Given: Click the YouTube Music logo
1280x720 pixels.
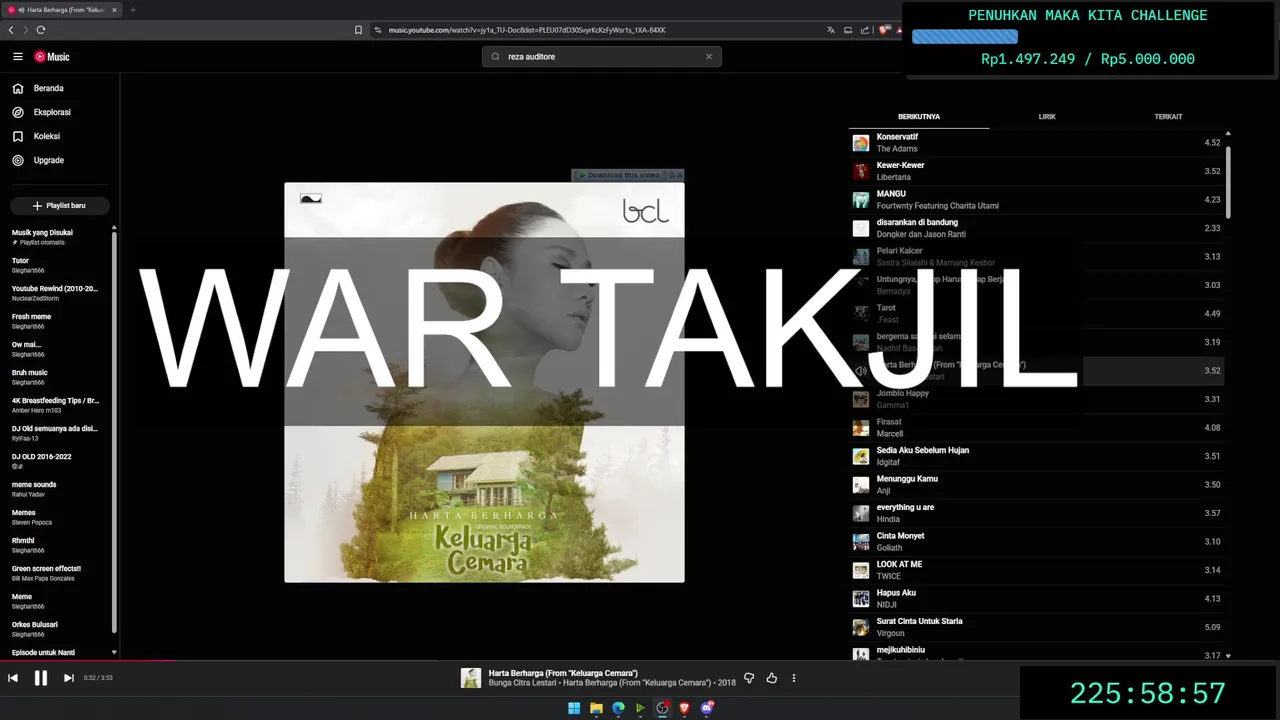Looking at the screenshot, I should (x=52, y=57).
